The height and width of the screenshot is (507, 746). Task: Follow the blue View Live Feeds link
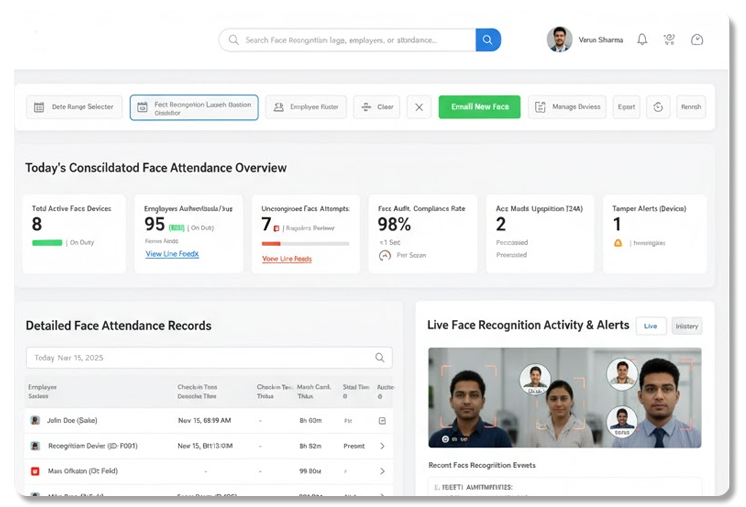coord(172,254)
